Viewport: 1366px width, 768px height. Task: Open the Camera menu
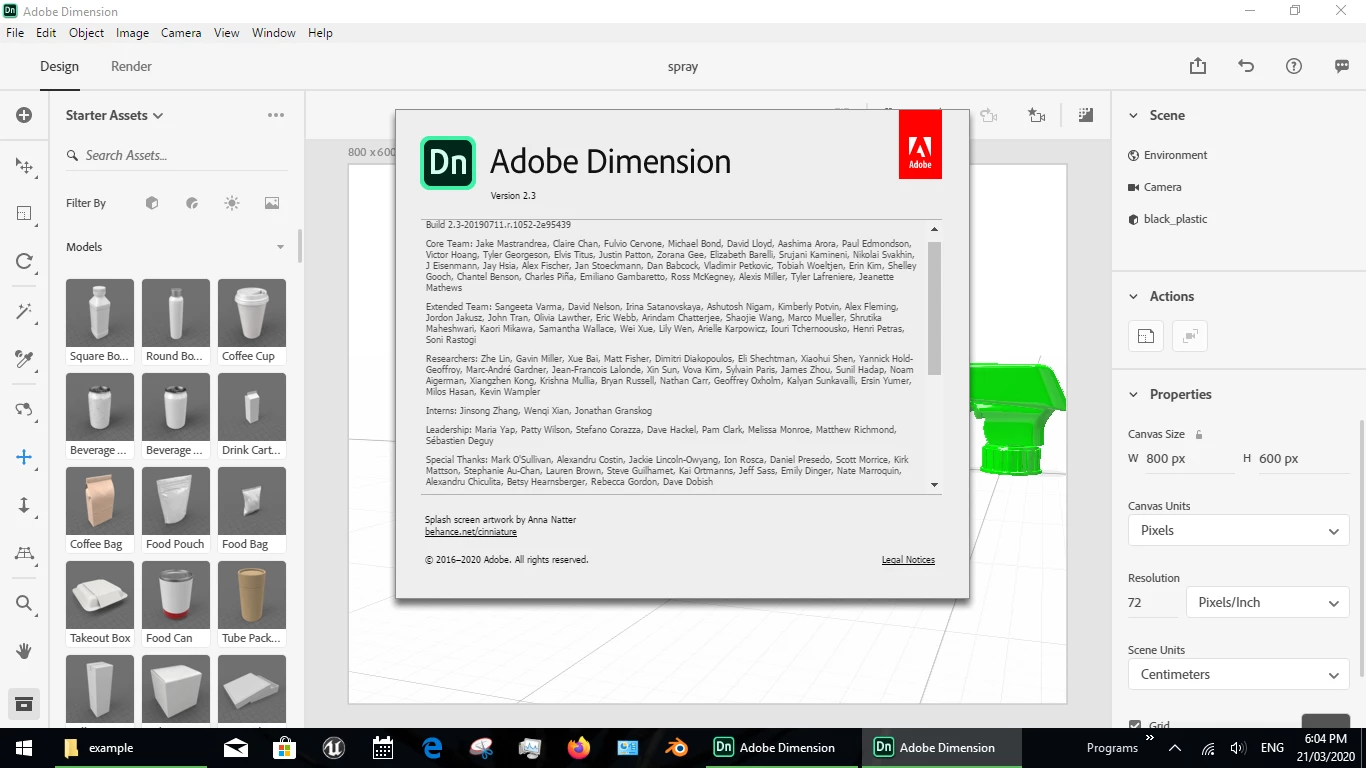tap(181, 33)
